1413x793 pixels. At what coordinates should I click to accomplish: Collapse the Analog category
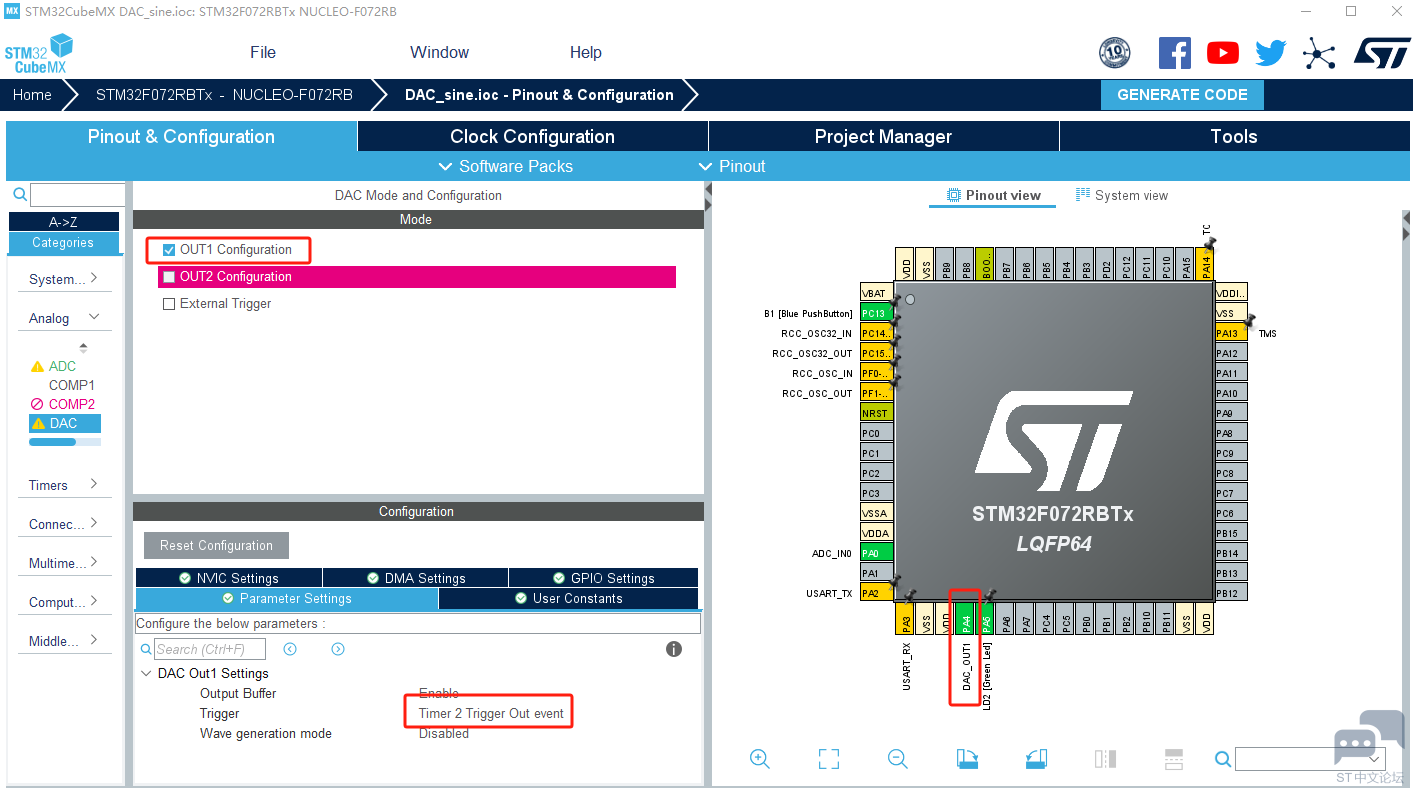pyautogui.click(x=64, y=318)
